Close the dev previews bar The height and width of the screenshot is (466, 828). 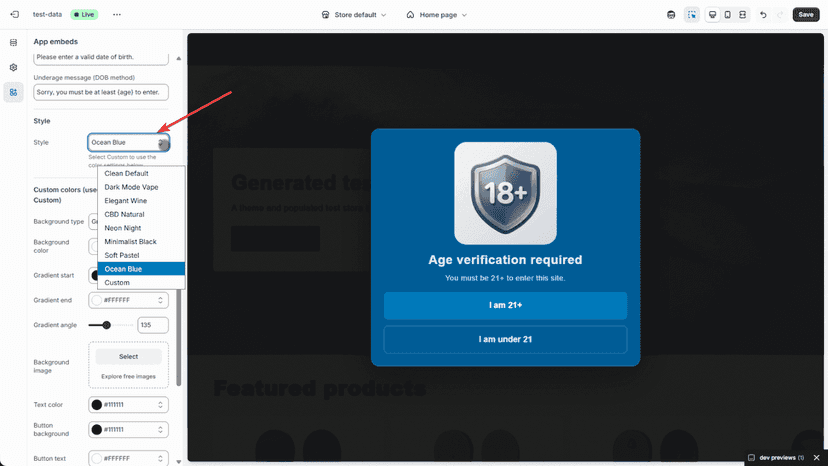point(816,458)
